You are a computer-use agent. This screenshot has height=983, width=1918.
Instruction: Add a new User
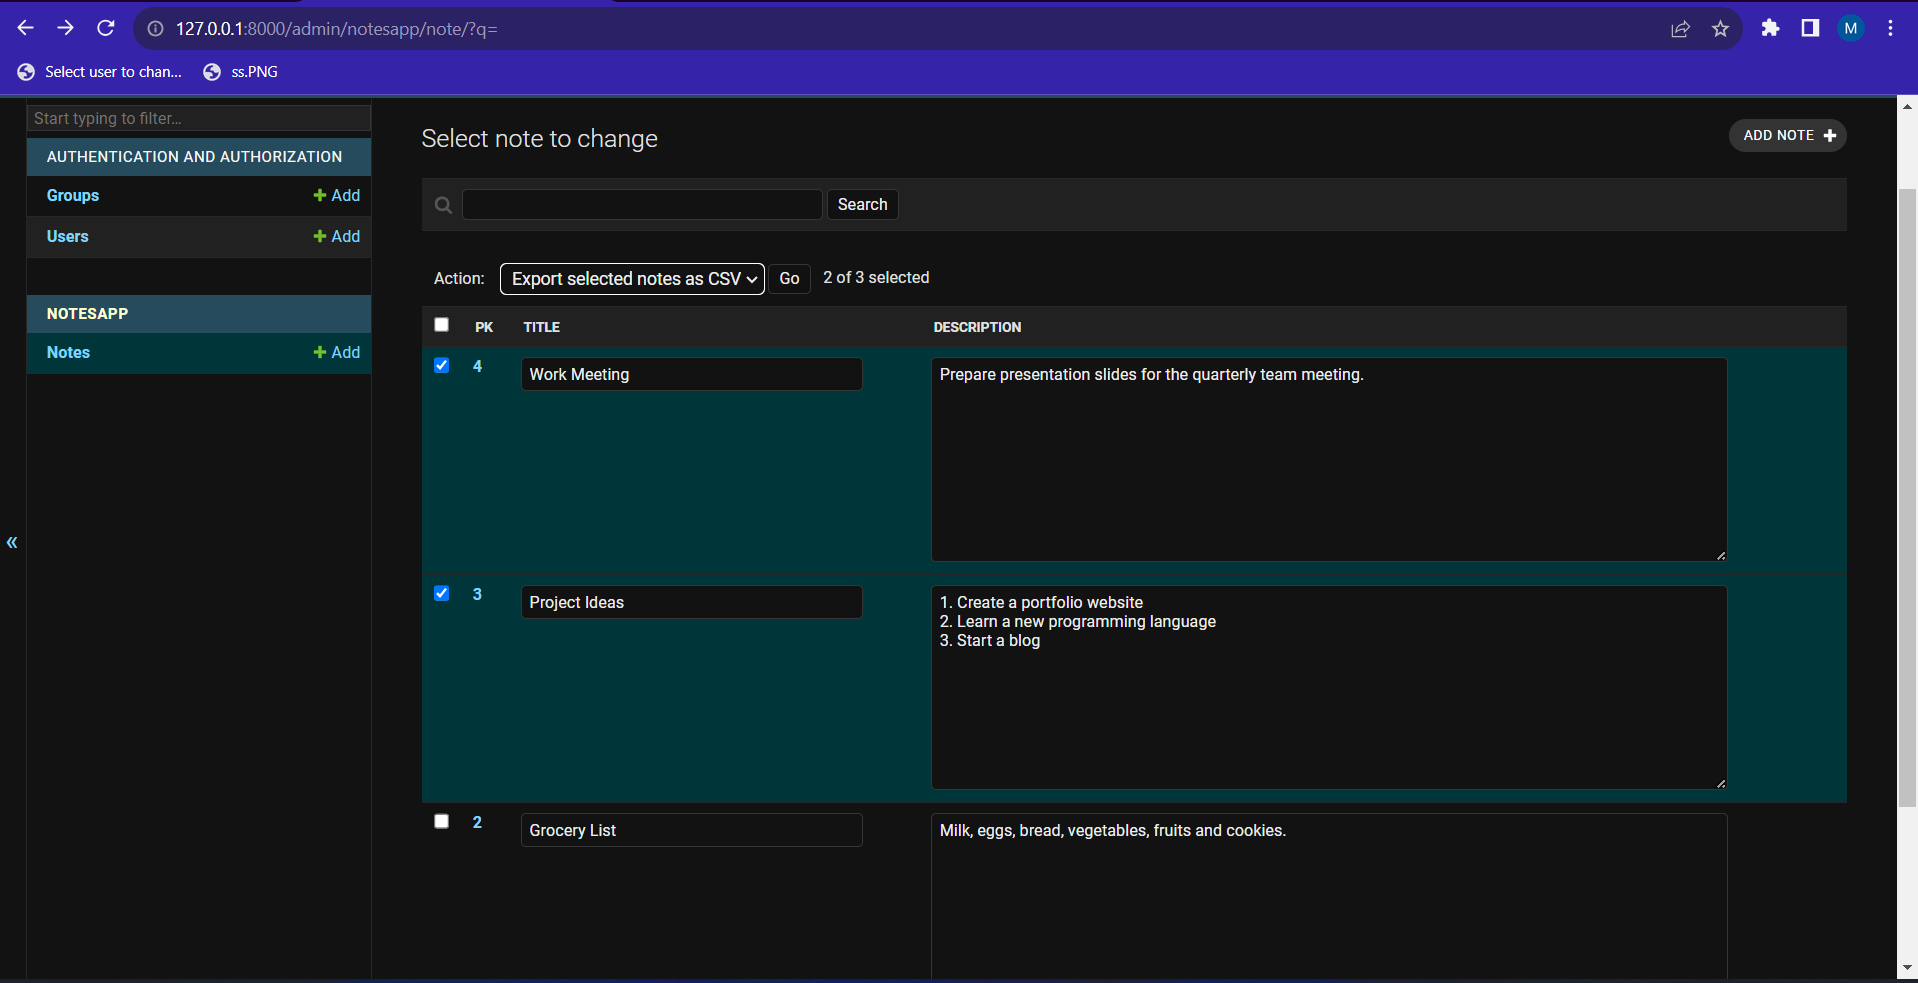(337, 237)
